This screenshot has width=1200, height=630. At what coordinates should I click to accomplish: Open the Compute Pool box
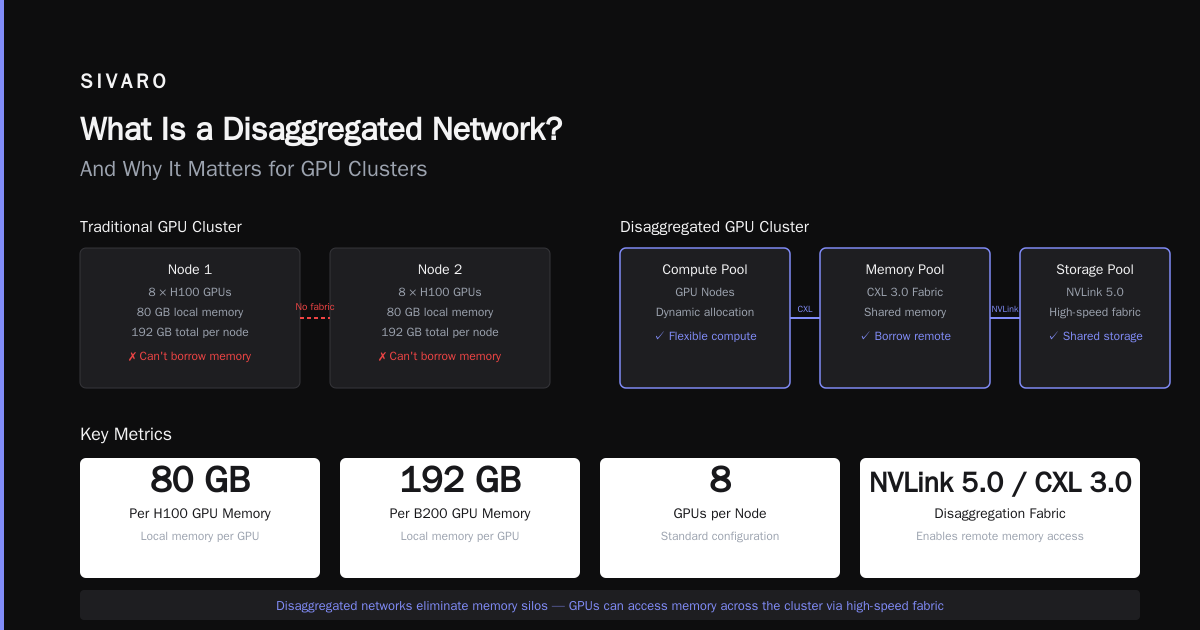(705, 318)
